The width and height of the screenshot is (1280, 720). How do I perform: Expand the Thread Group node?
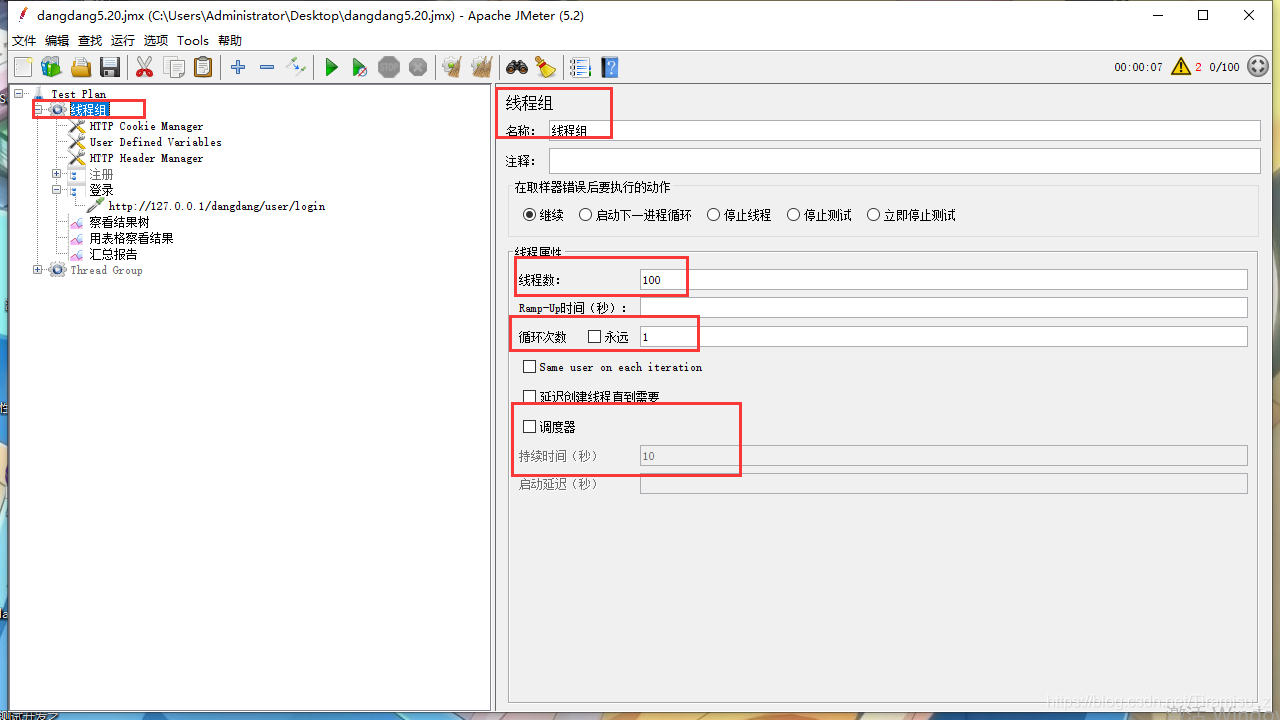(x=38, y=270)
